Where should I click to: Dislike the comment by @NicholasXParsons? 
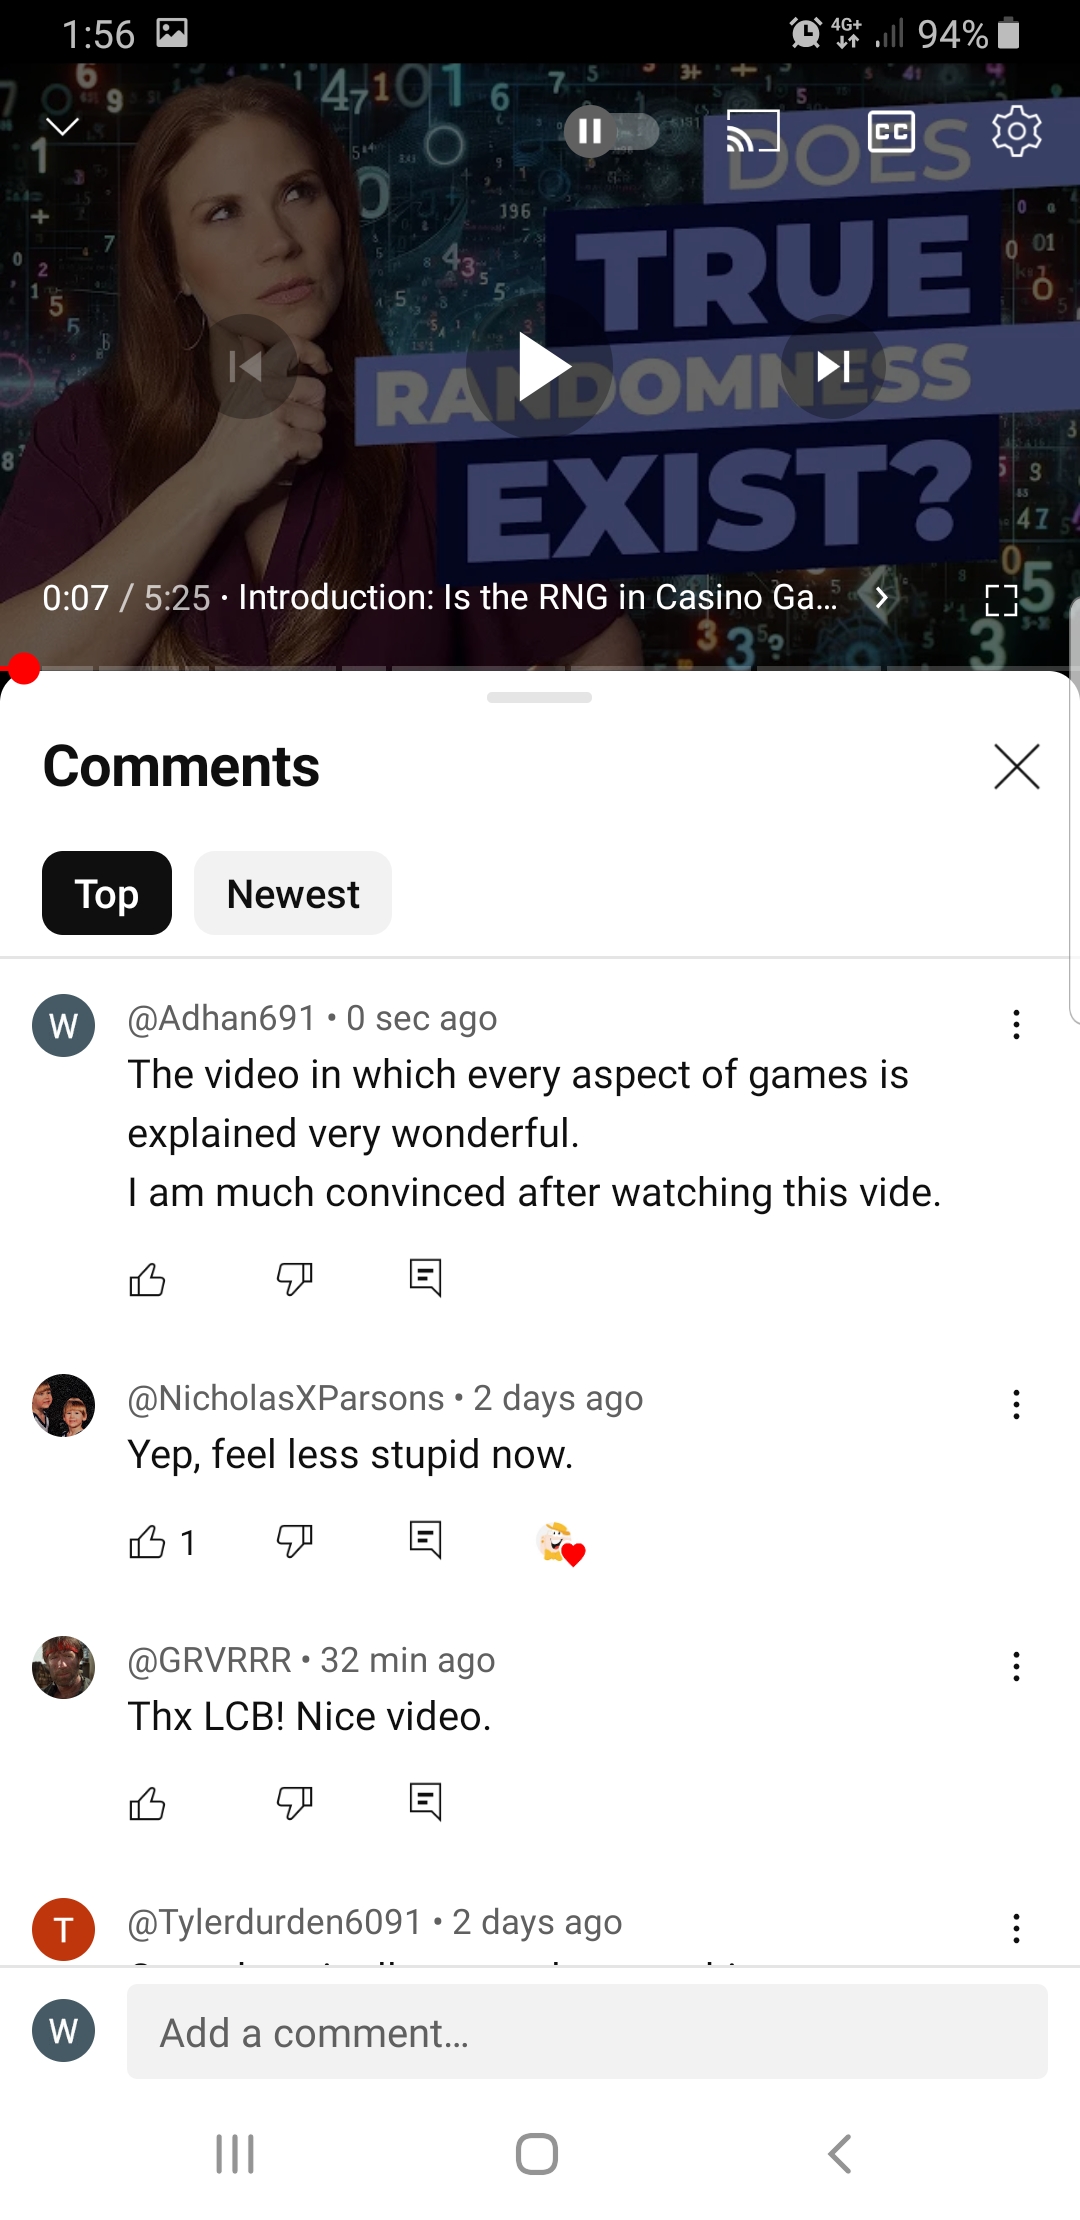tap(294, 1541)
